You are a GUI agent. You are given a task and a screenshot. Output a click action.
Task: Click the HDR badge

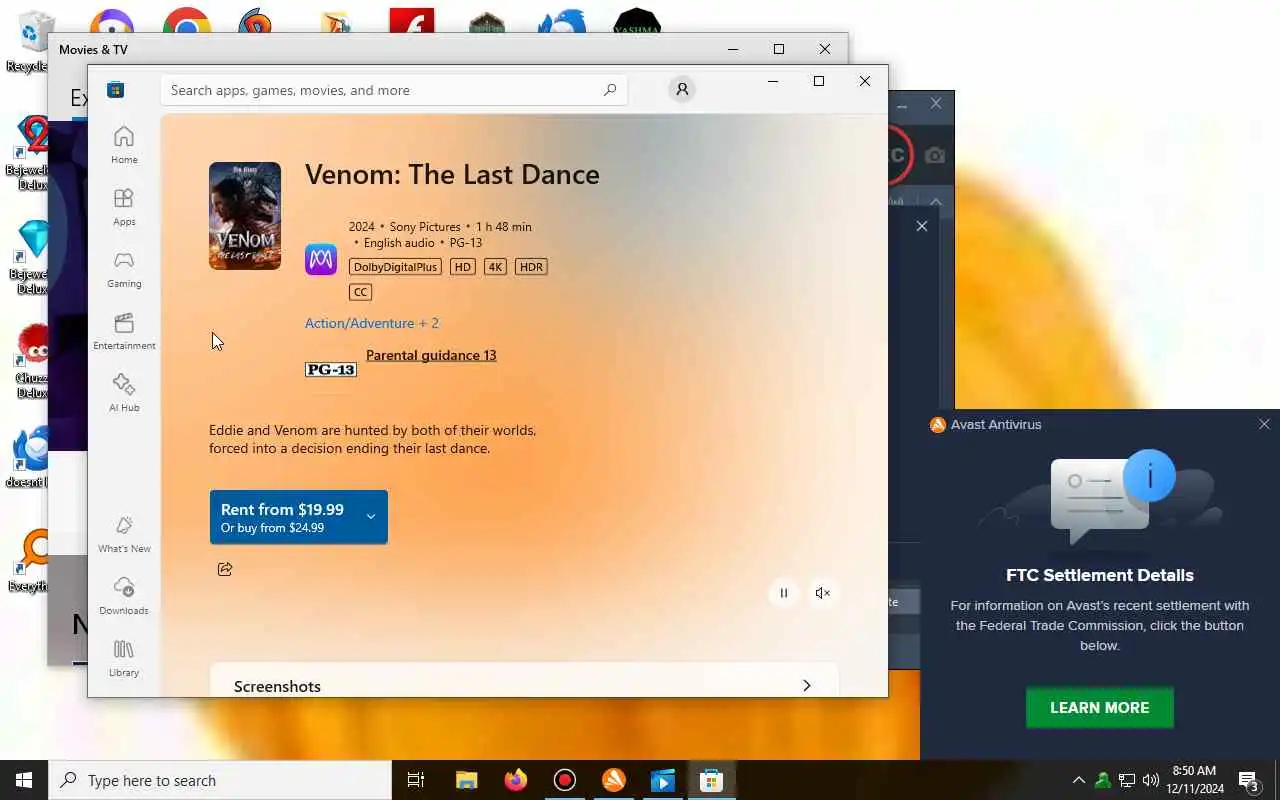point(531,267)
